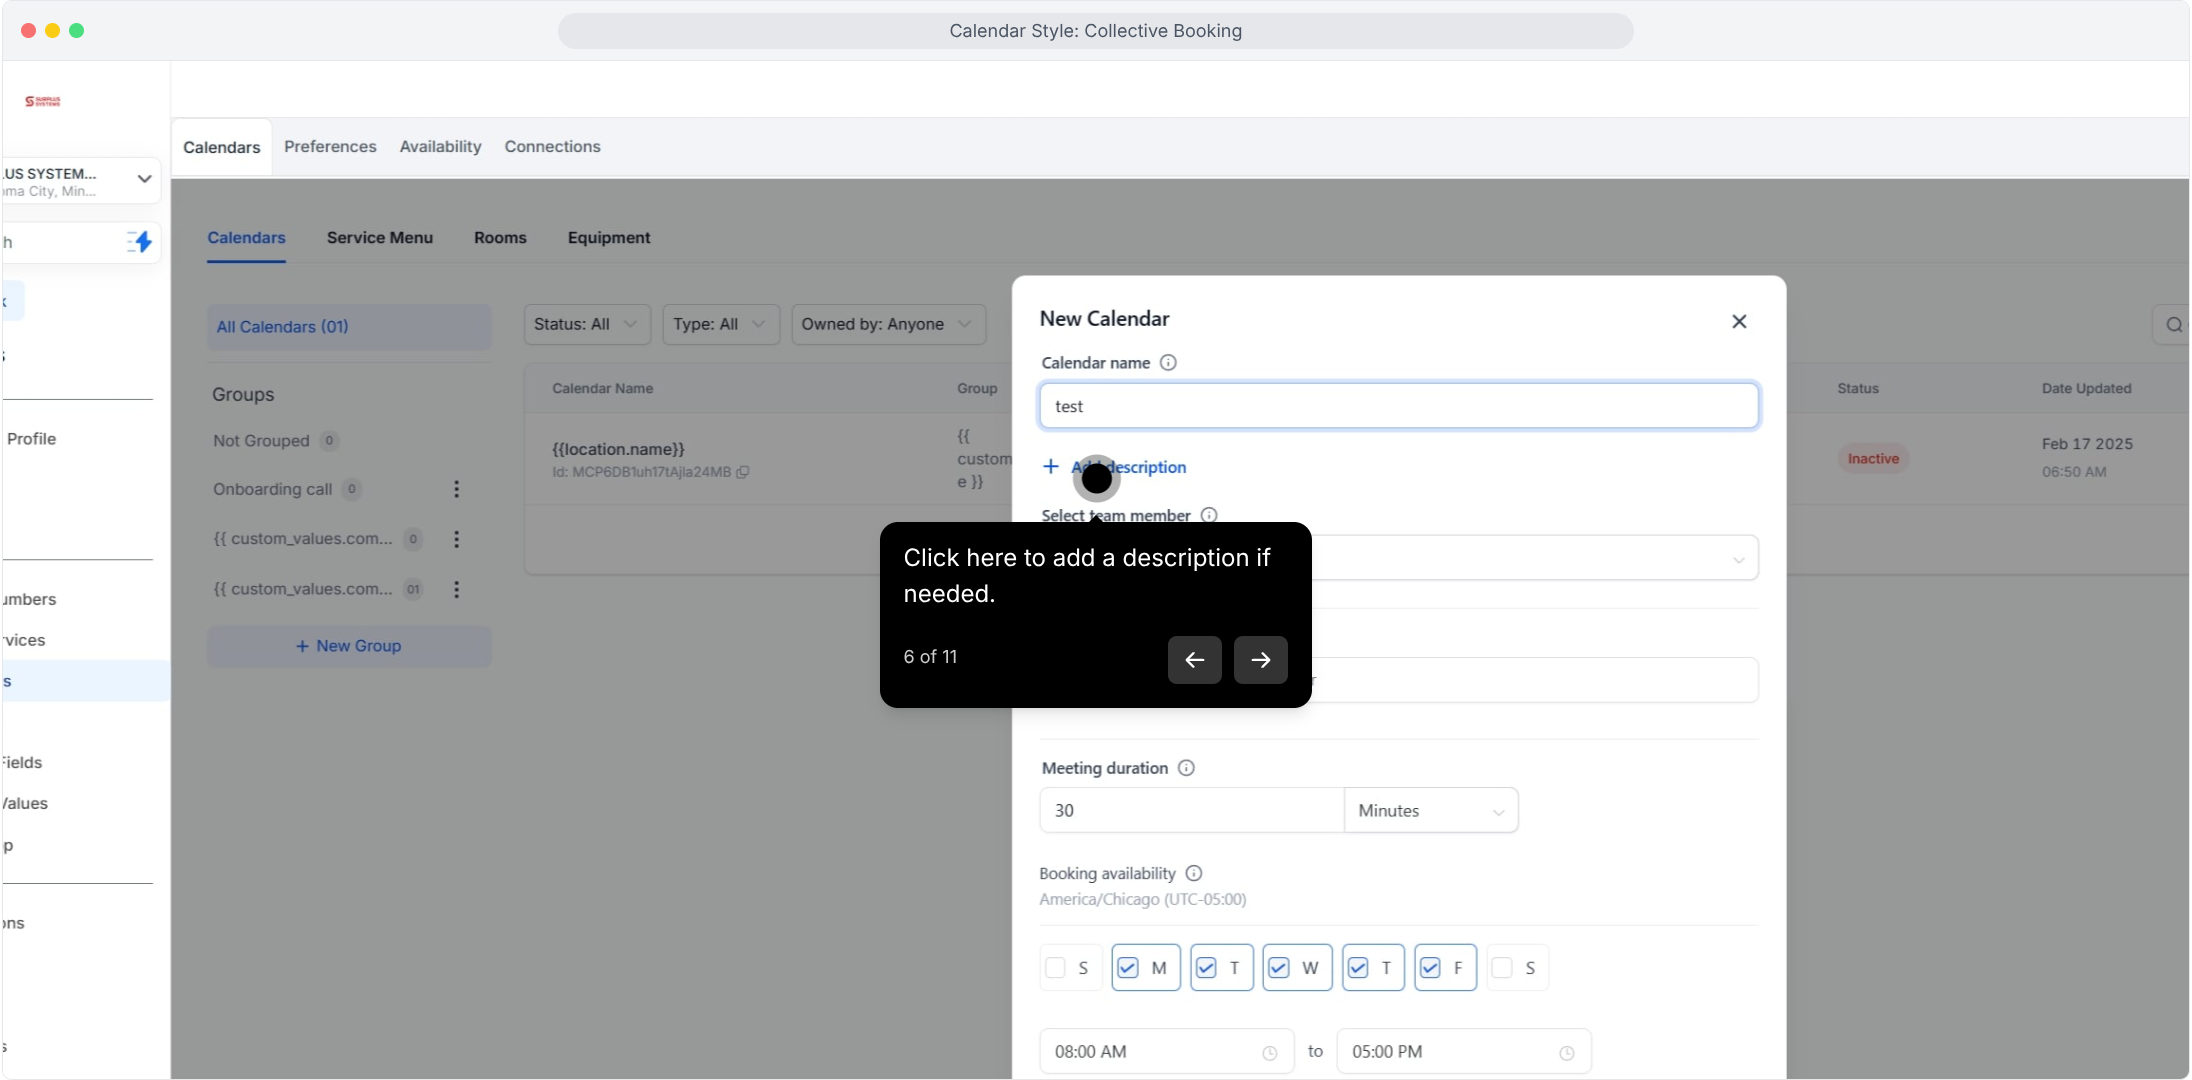
Task: Uncheck the Friday availability checkbox
Action: tap(1430, 968)
